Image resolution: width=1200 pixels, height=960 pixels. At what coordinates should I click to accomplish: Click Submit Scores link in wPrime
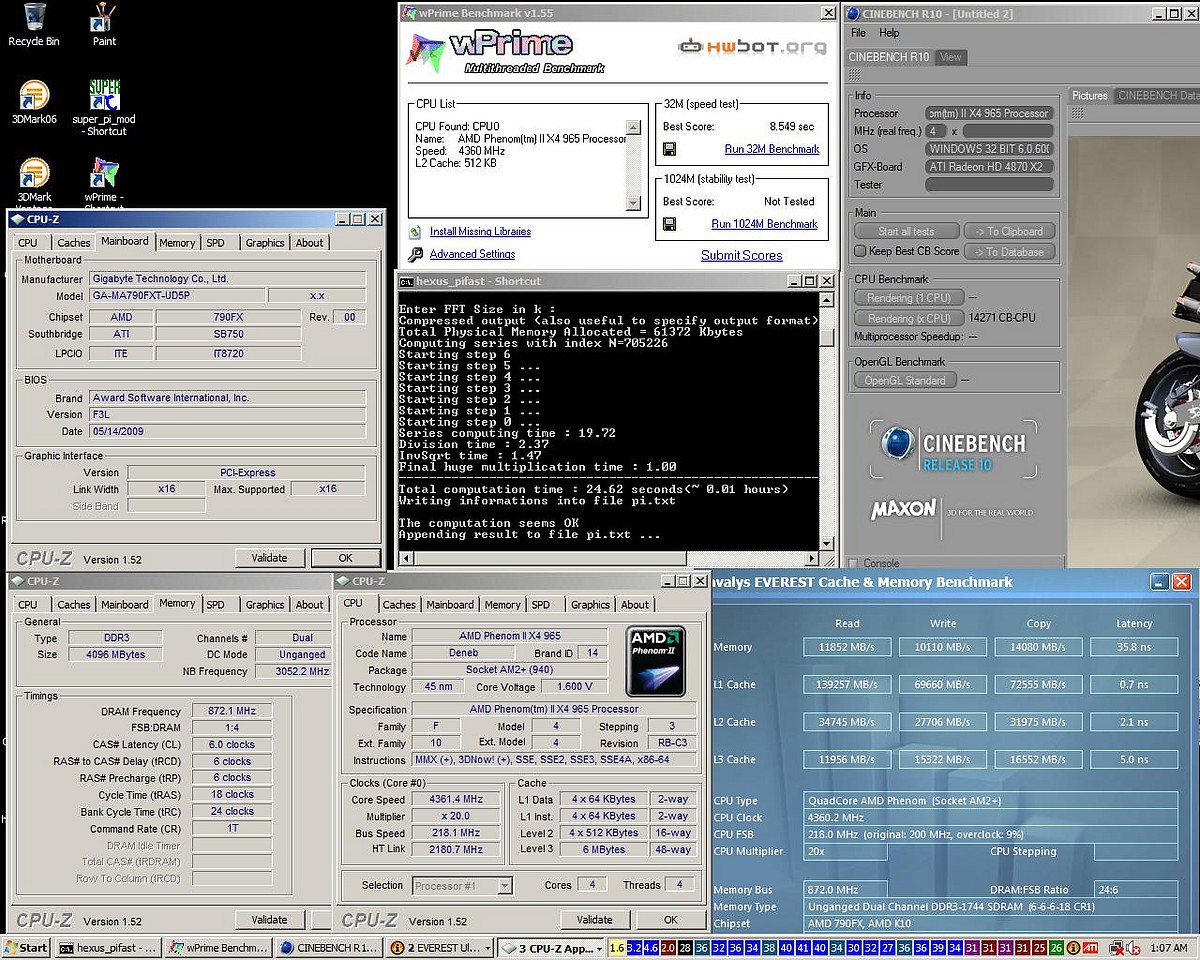pos(742,255)
